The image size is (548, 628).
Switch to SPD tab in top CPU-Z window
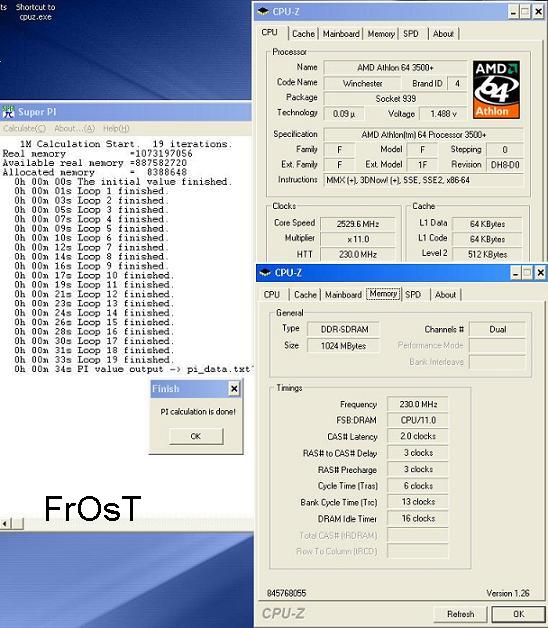[x=411, y=34]
